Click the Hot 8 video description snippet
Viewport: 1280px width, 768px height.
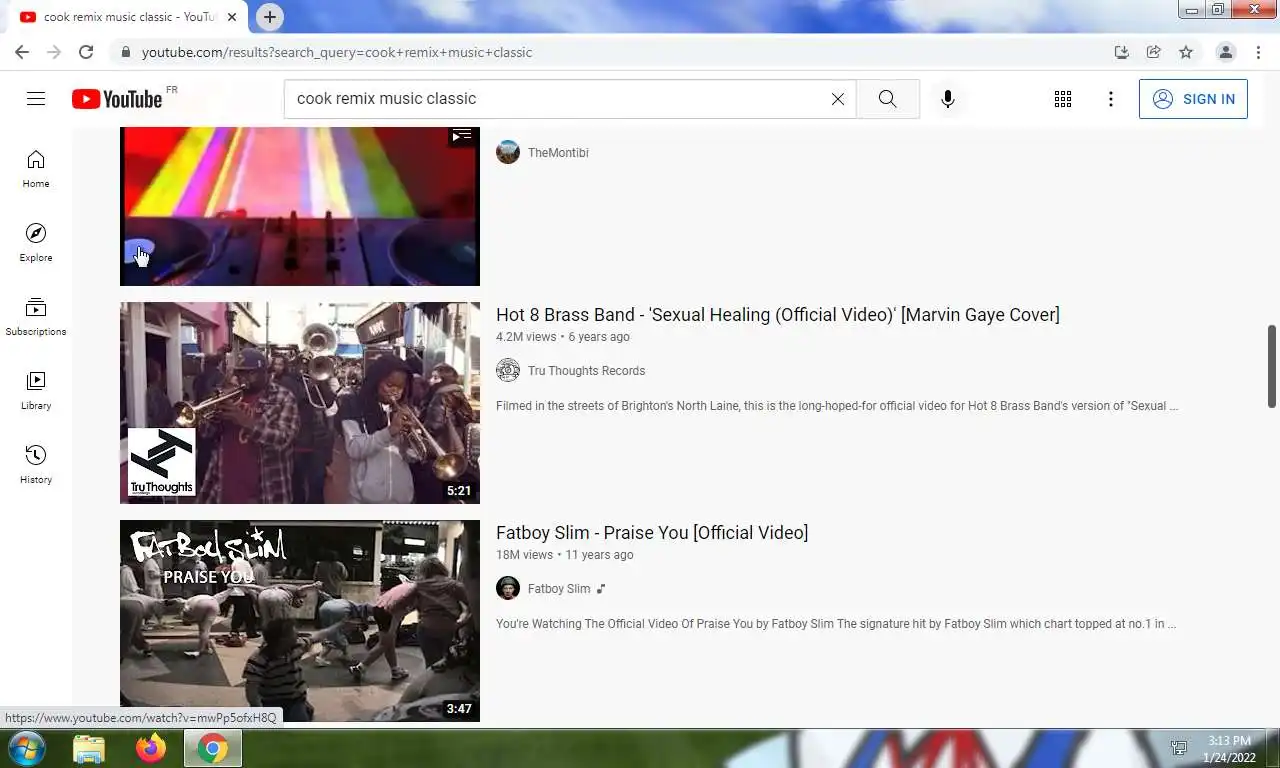(837, 406)
